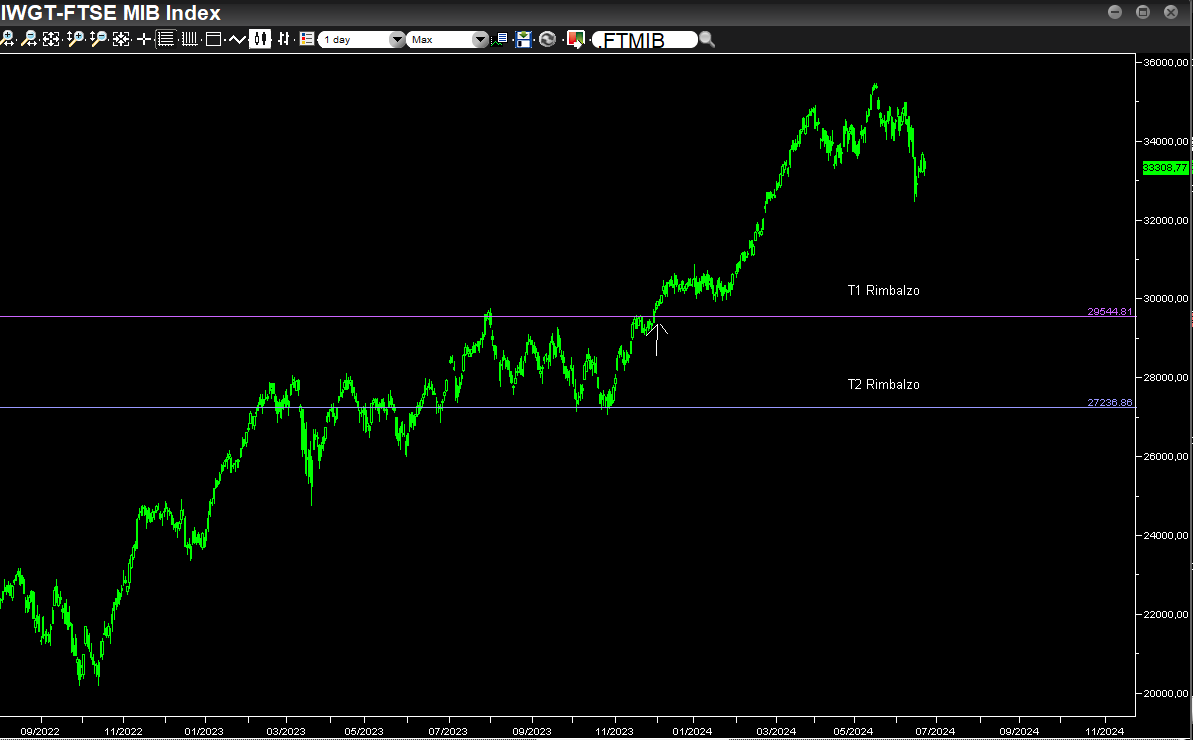Open the 'Max' time range dropdown
This screenshot has height=740, width=1193.
tap(447, 40)
